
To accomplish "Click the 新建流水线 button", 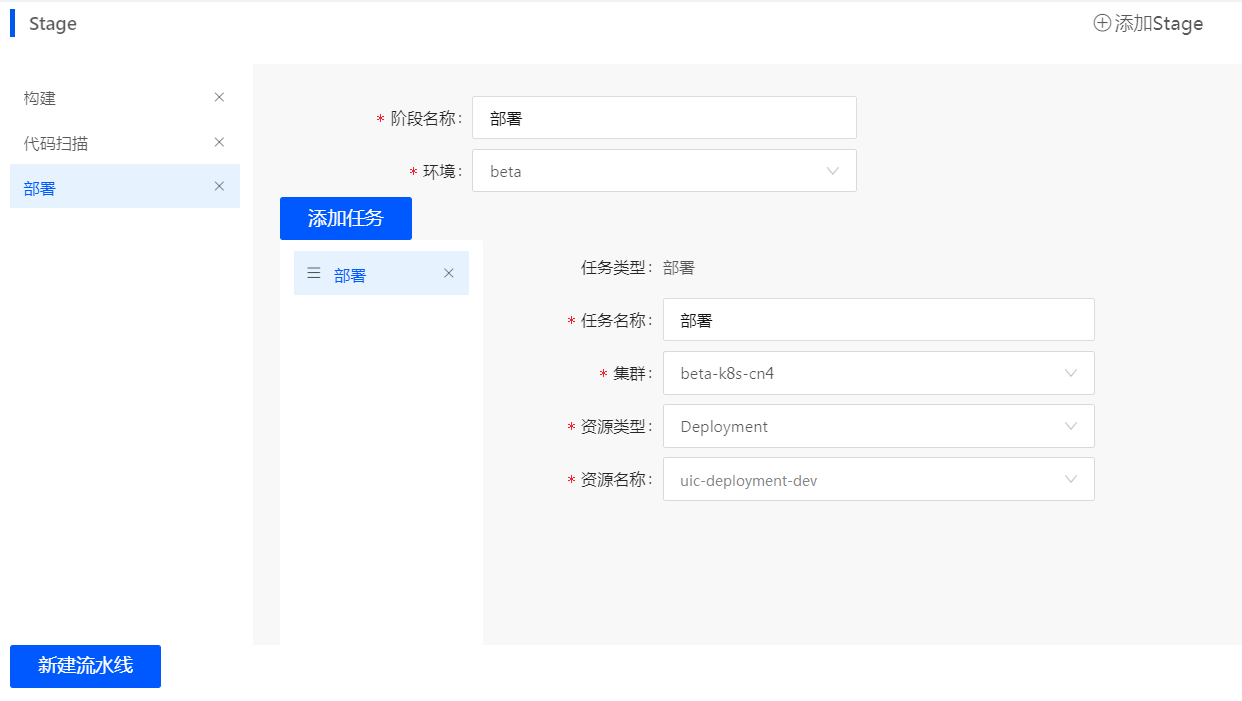I will pos(85,666).
